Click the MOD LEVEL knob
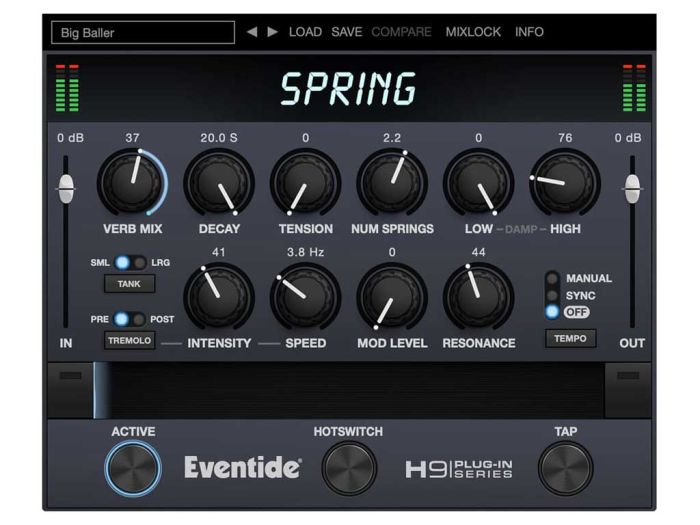The width and height of the screenshot is (700, 525). [x=392, y=297]
